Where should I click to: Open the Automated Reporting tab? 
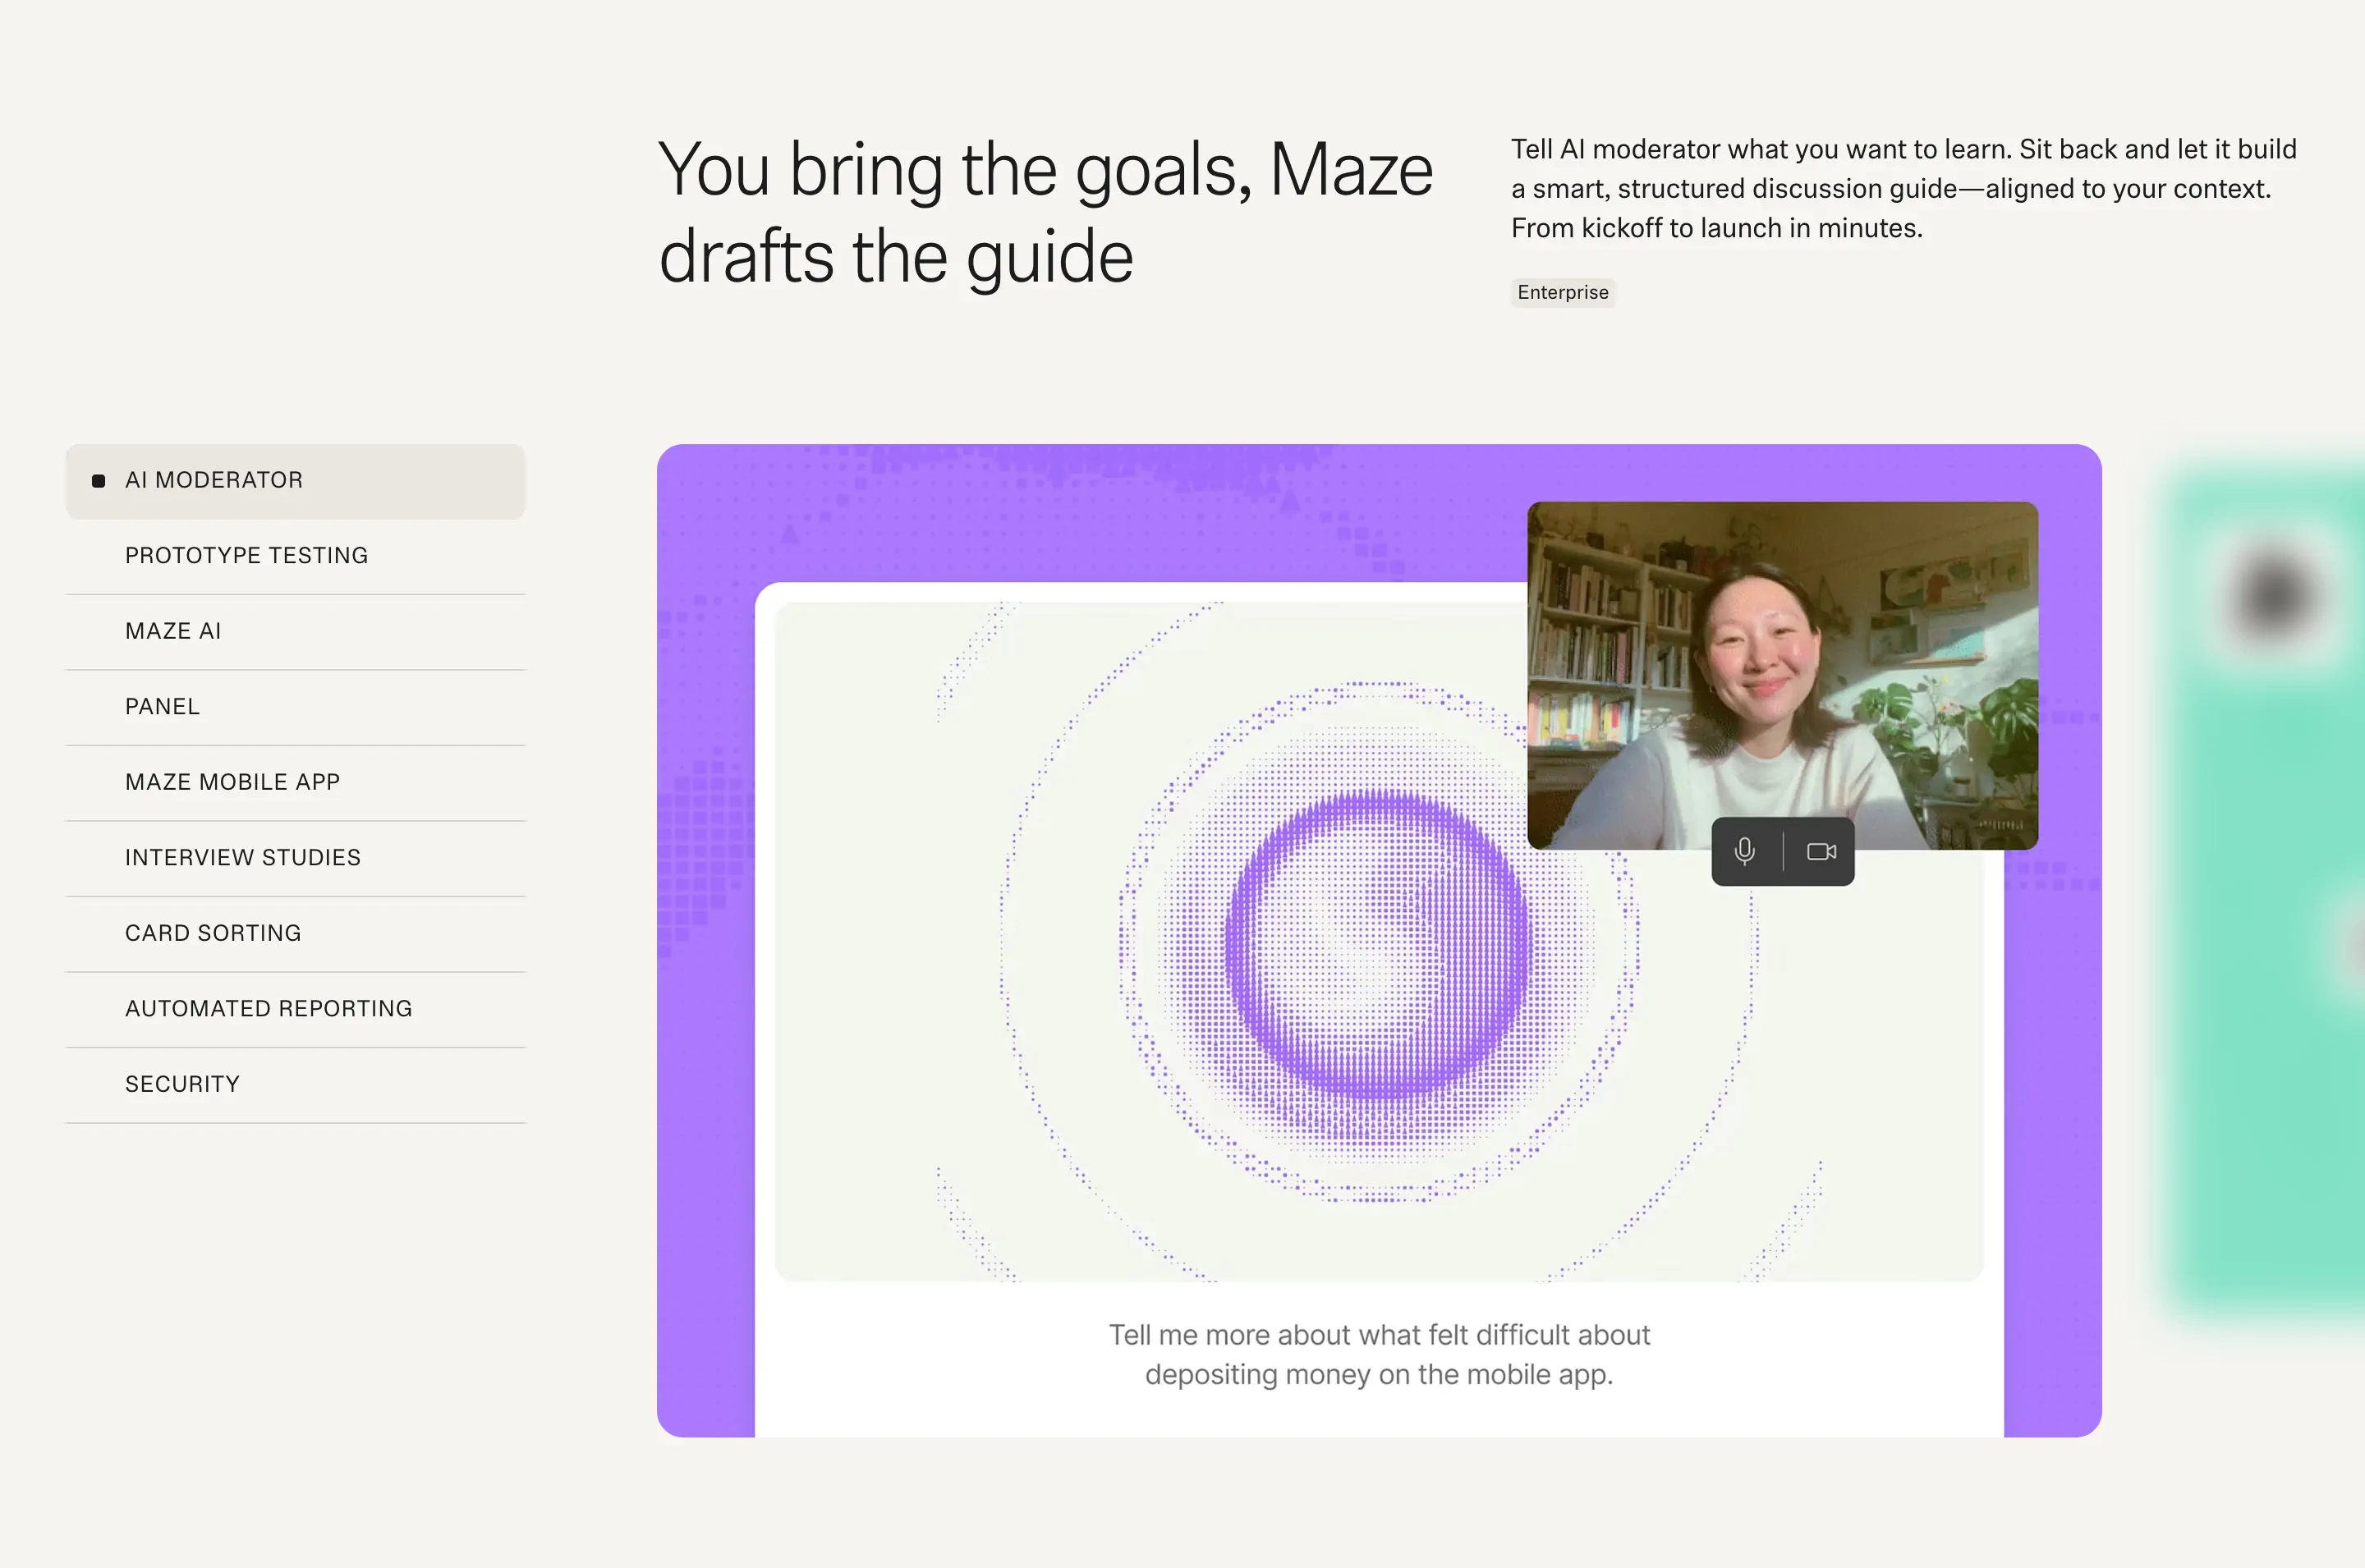point(295,1009)
